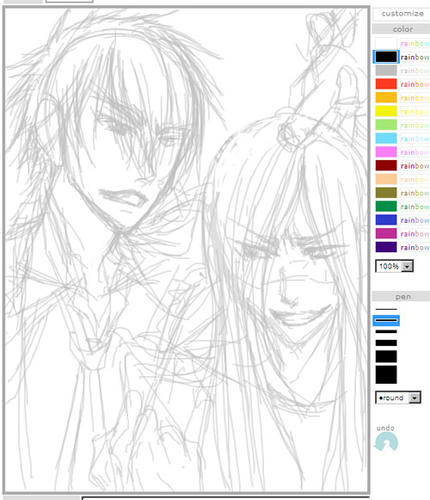Click rainbow link beside dark red swatch
The image size is (430, 500).
click(415, 166)
